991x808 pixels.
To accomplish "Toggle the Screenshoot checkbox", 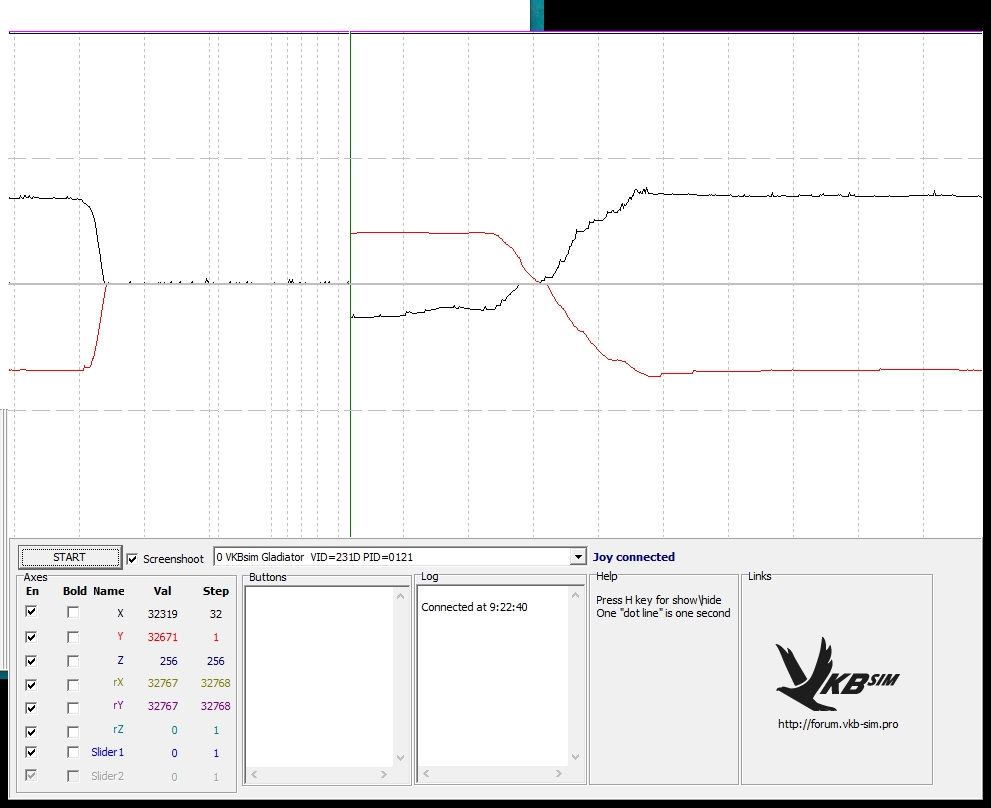I will pos(133,558).
